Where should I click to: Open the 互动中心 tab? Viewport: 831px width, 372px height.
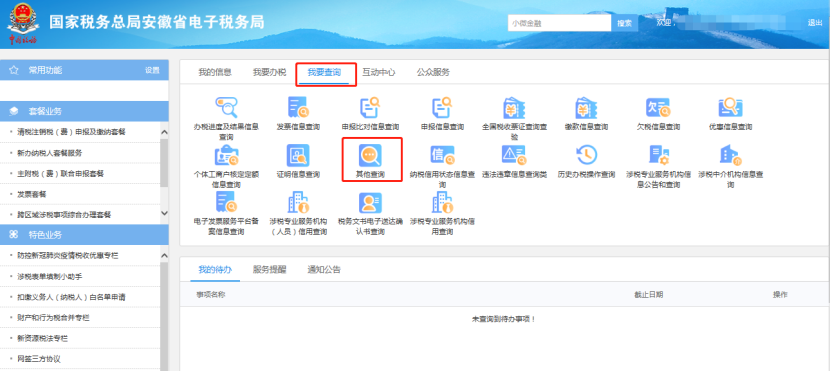click(378, 73)
